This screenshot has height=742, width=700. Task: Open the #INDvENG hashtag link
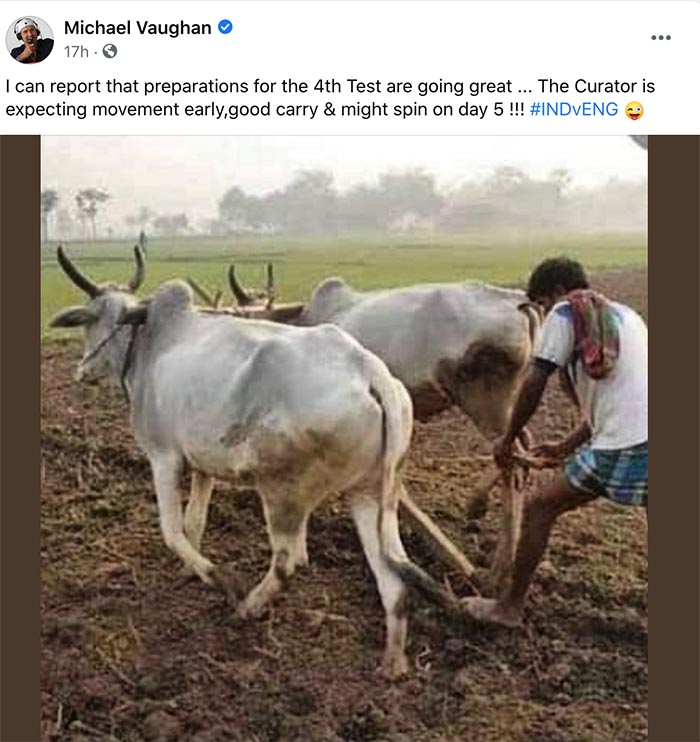click(574, 110)
